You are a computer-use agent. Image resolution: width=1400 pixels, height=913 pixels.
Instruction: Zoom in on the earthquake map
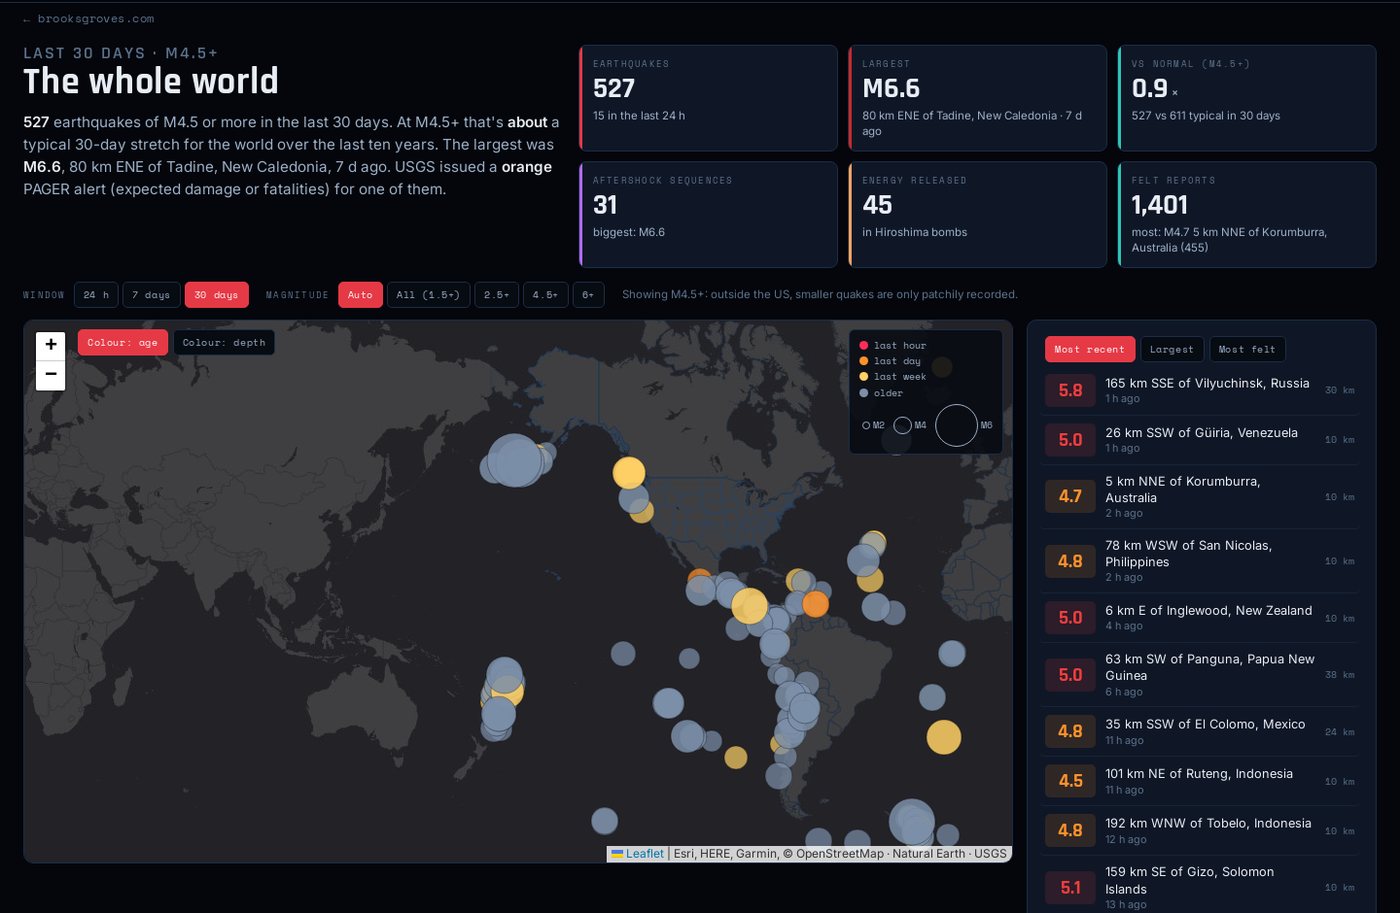click(x=51, y=345)
